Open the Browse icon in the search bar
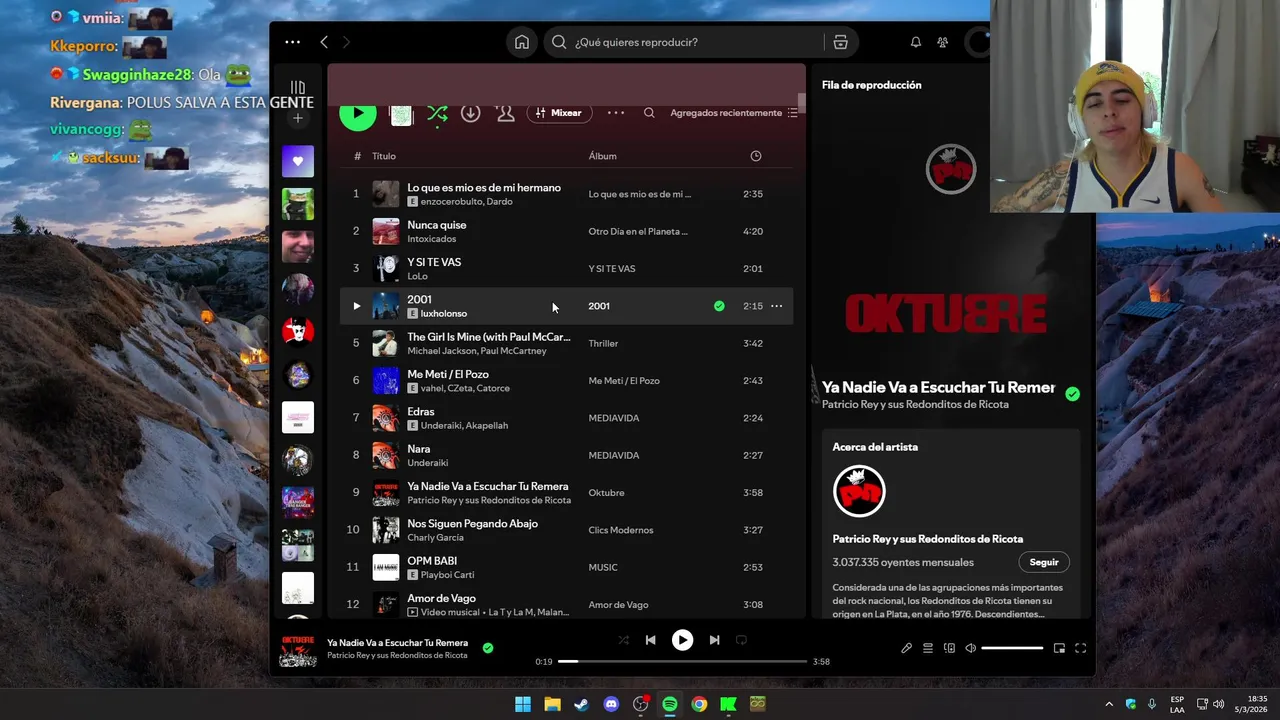The height and width of the screenshot is (720, 1280). pos(840,42)
